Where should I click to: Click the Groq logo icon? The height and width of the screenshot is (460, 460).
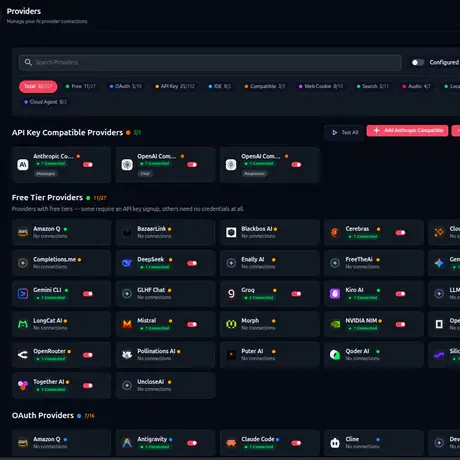tap(231, 294)
